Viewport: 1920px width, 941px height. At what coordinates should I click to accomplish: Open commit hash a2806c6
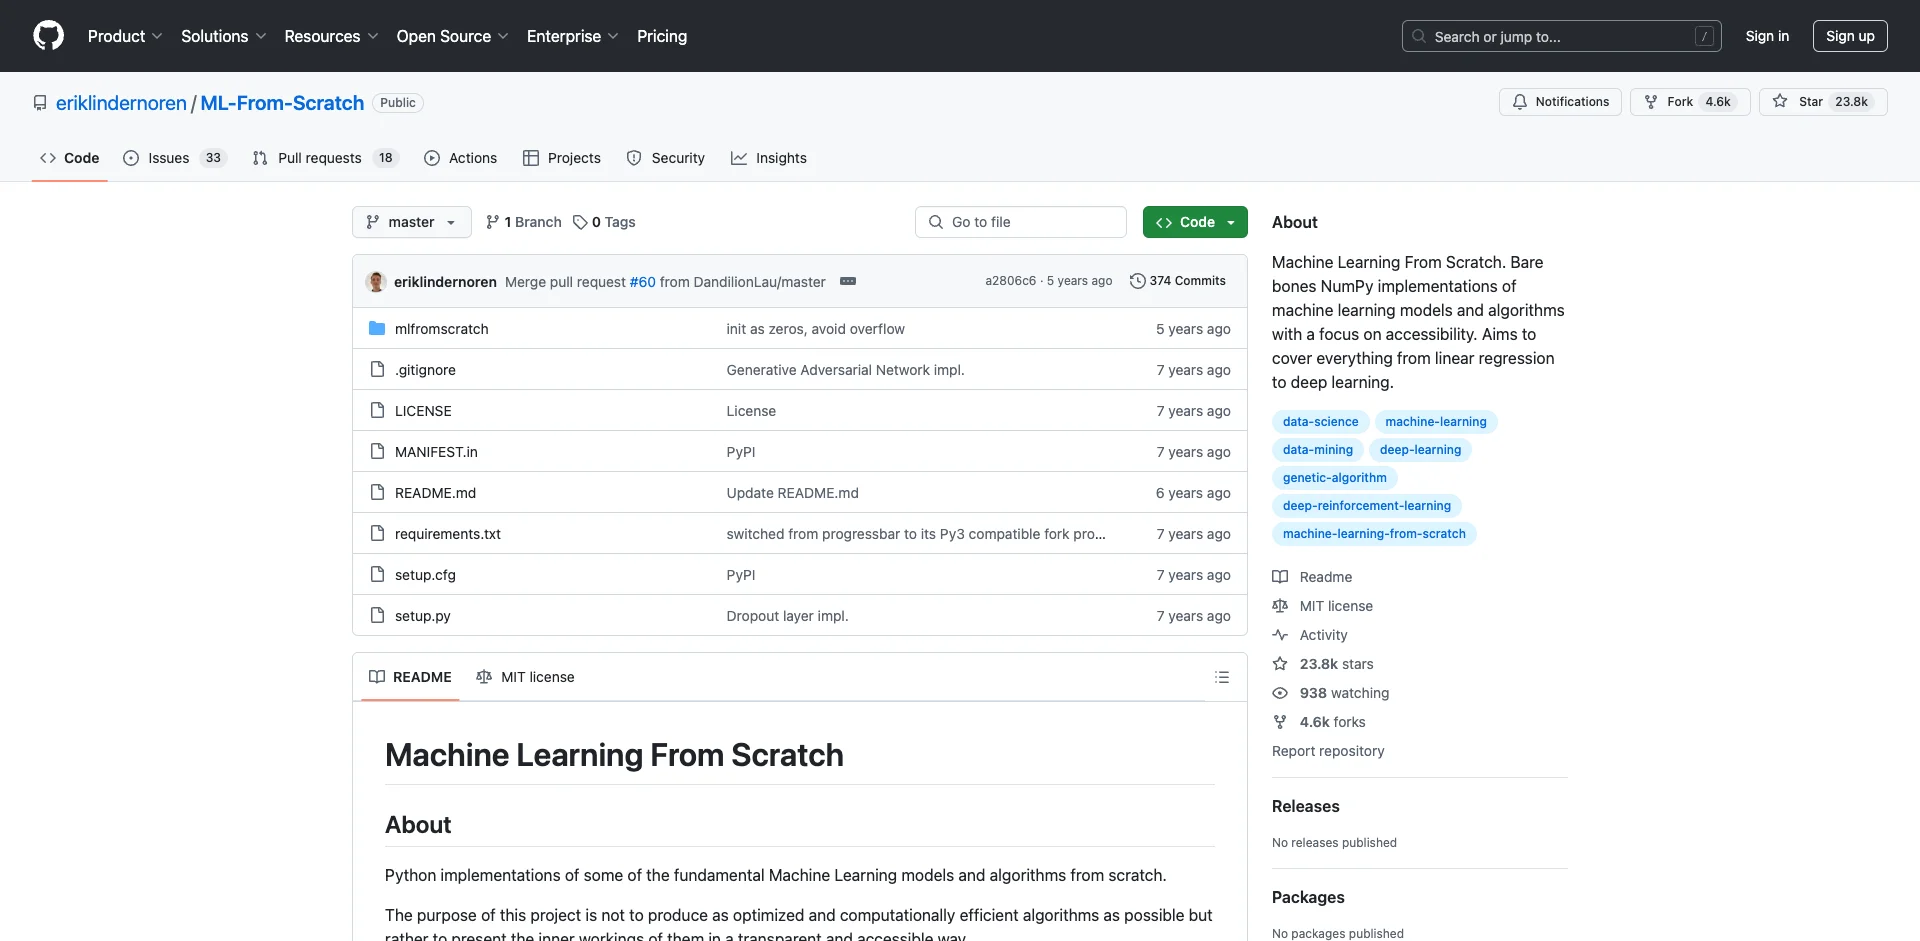click(1010, 281)
